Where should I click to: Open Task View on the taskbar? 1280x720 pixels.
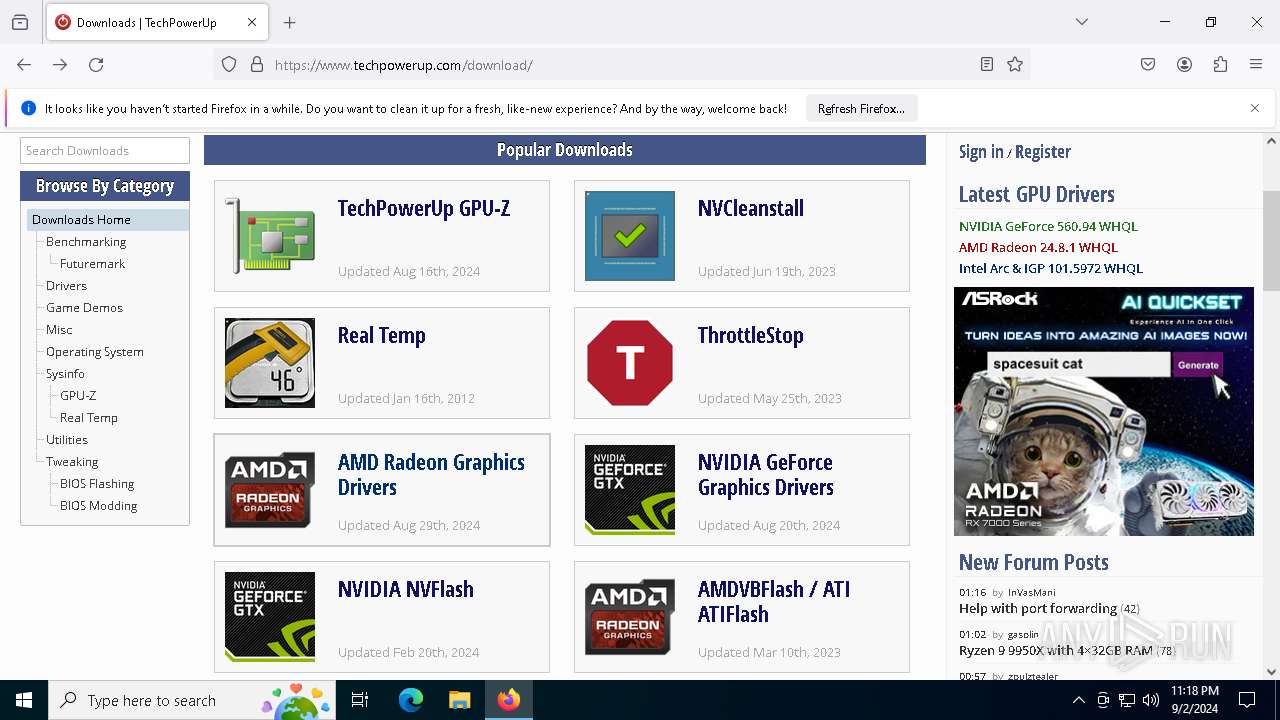[x=360, y=700]
